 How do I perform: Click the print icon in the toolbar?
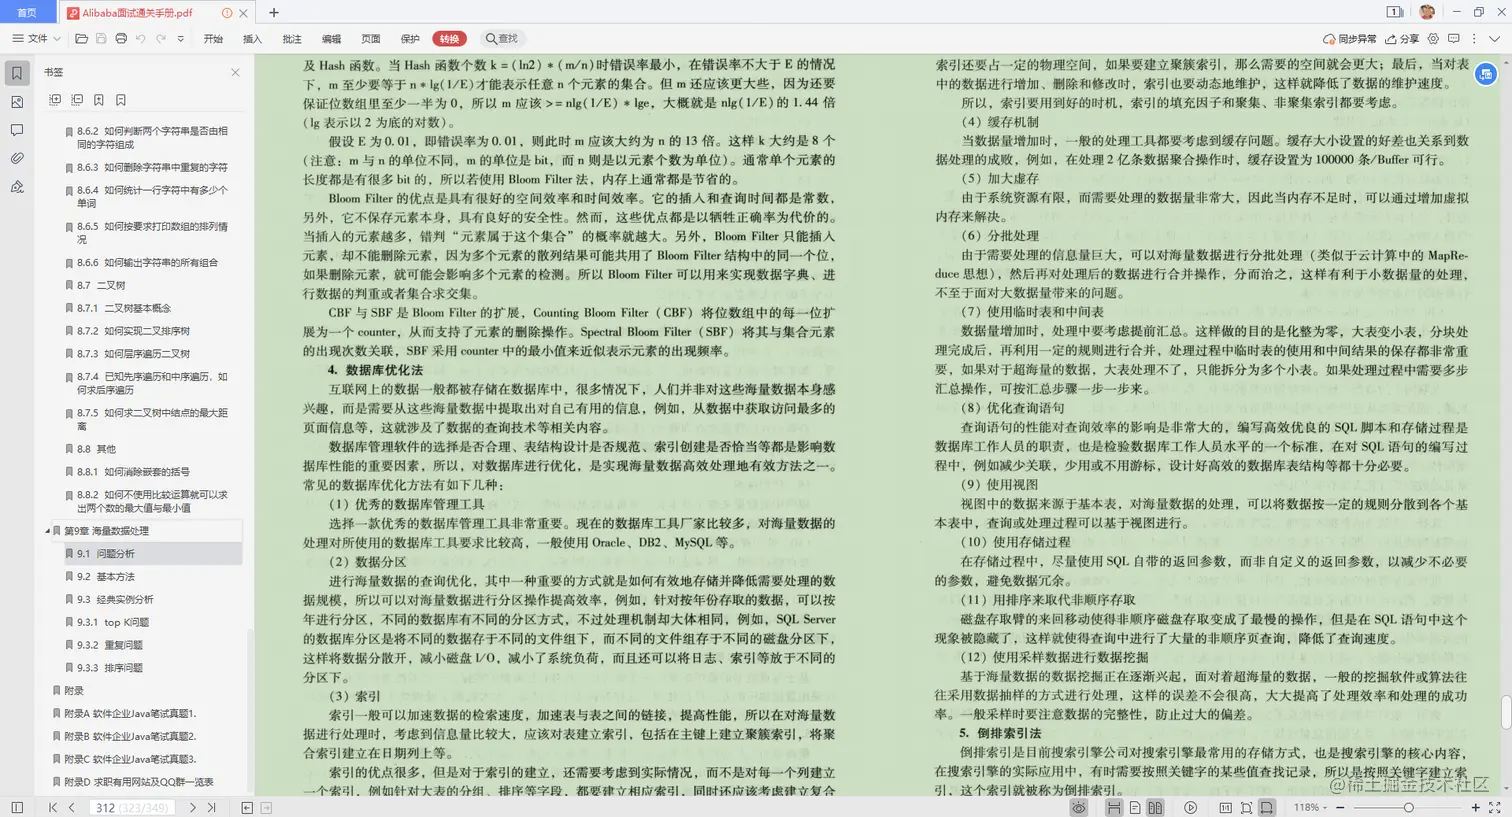click(x=122, y=38)
